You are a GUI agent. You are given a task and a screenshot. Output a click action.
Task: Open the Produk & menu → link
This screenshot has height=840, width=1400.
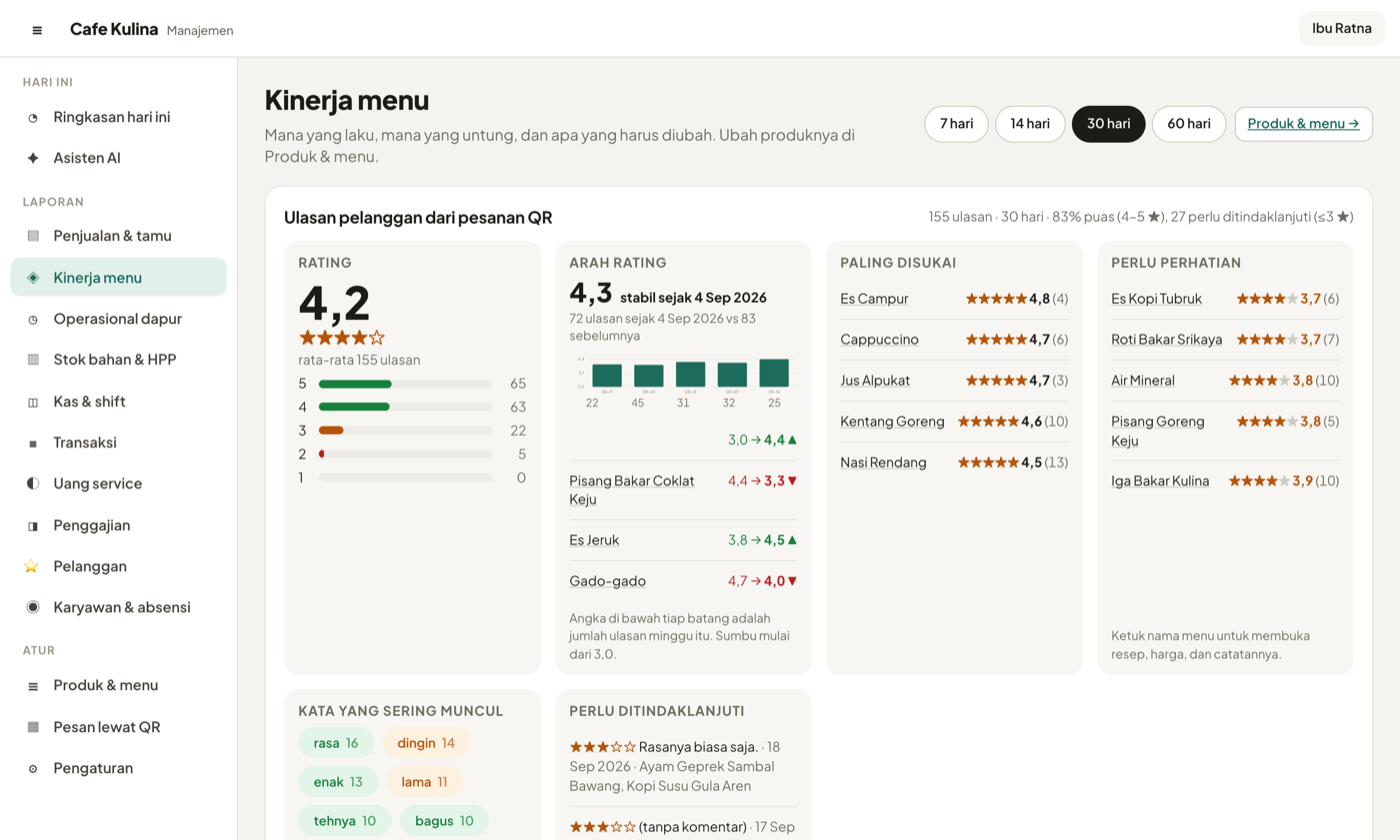1304,124
